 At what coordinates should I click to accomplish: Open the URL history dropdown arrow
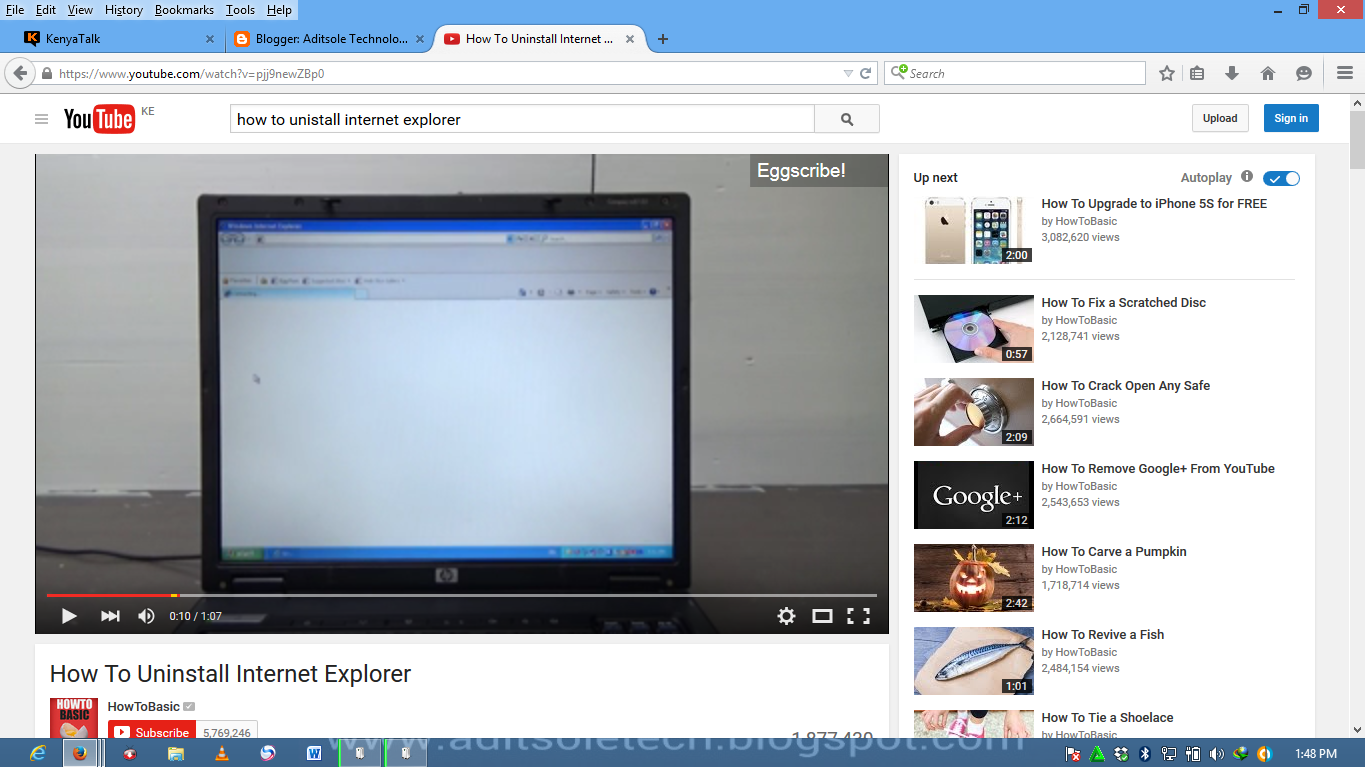pyautogui.click(x=848, y=73)
